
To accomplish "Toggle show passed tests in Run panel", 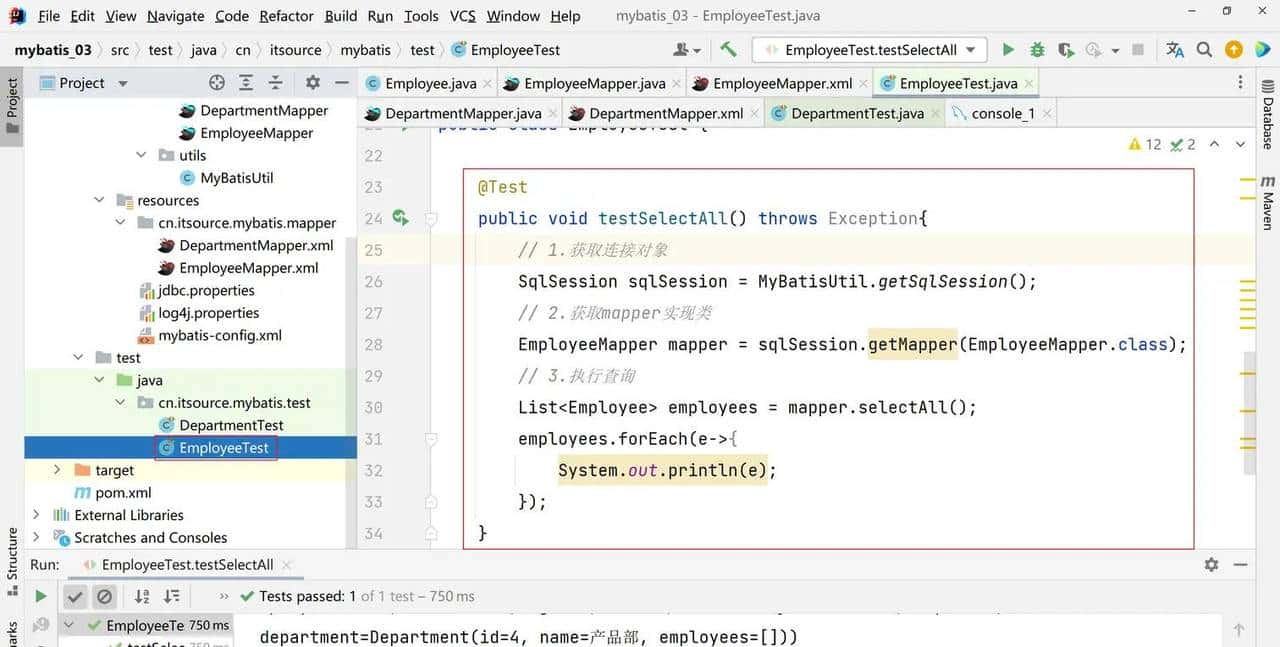I will pos(75,597).
